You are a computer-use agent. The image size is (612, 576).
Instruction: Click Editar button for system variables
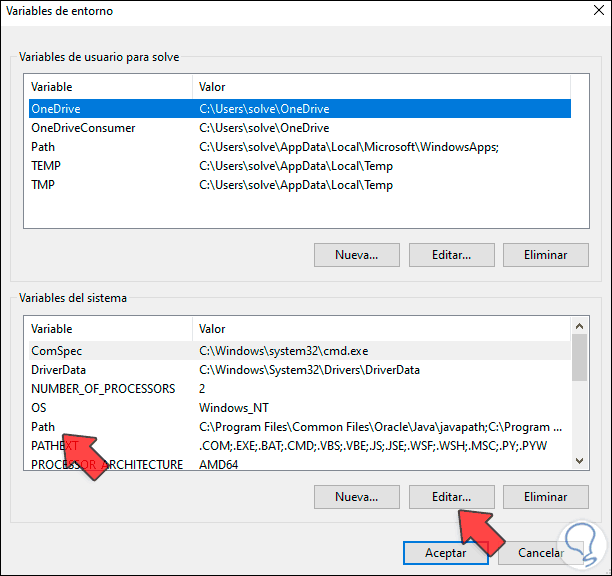click(x=452, y=497)
